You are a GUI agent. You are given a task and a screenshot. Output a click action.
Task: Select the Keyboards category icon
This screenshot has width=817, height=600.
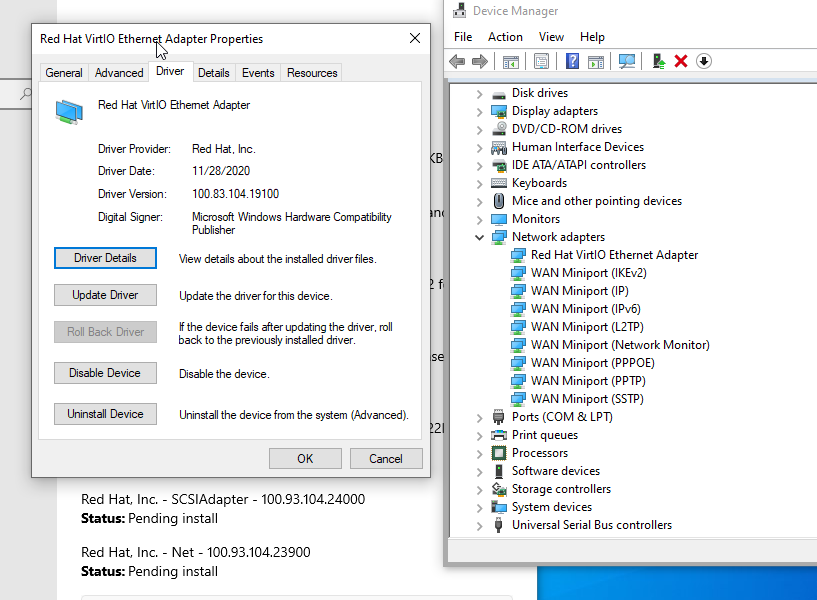[499, 183]
